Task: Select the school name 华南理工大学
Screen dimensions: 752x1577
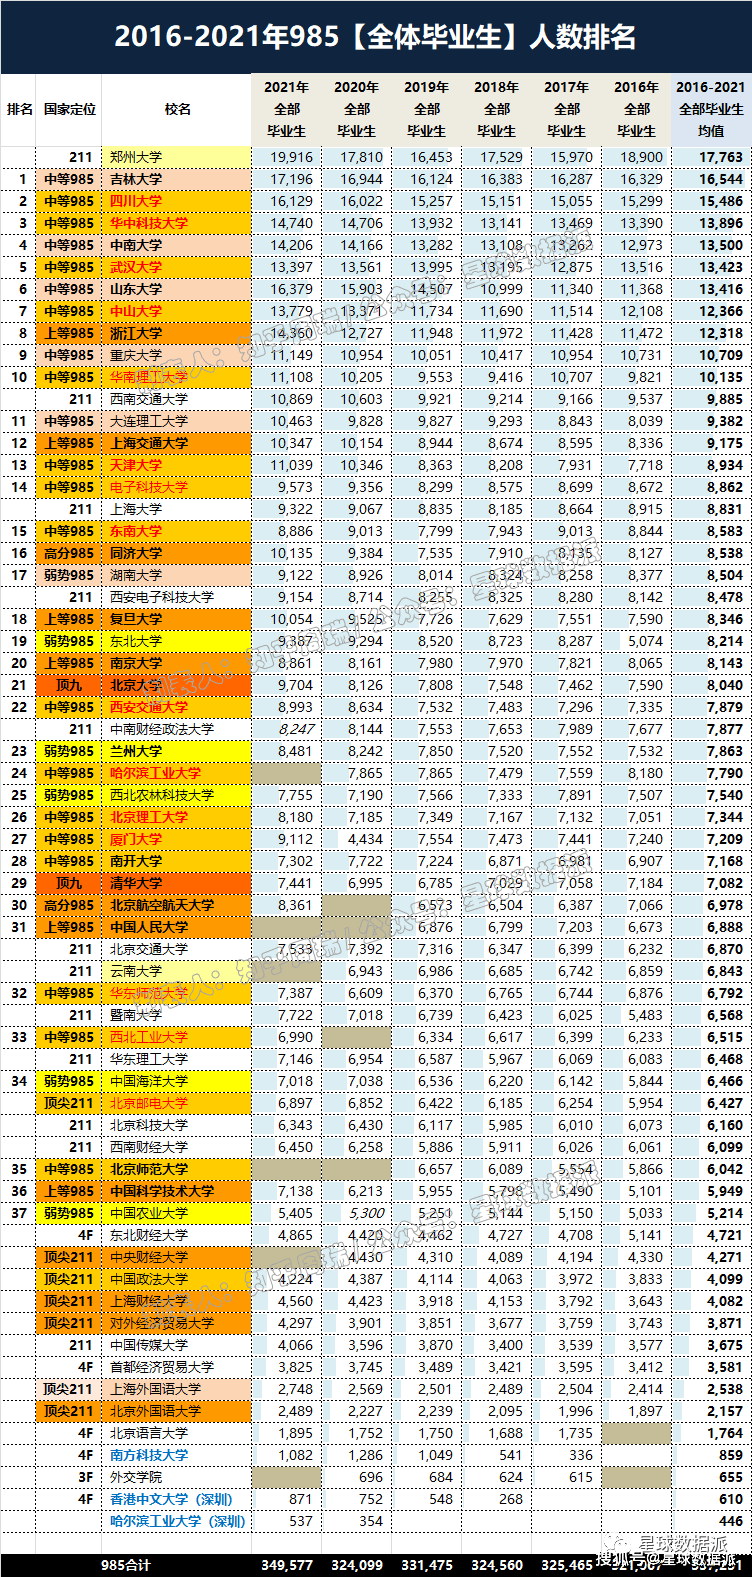Action: tap(149, 377)
